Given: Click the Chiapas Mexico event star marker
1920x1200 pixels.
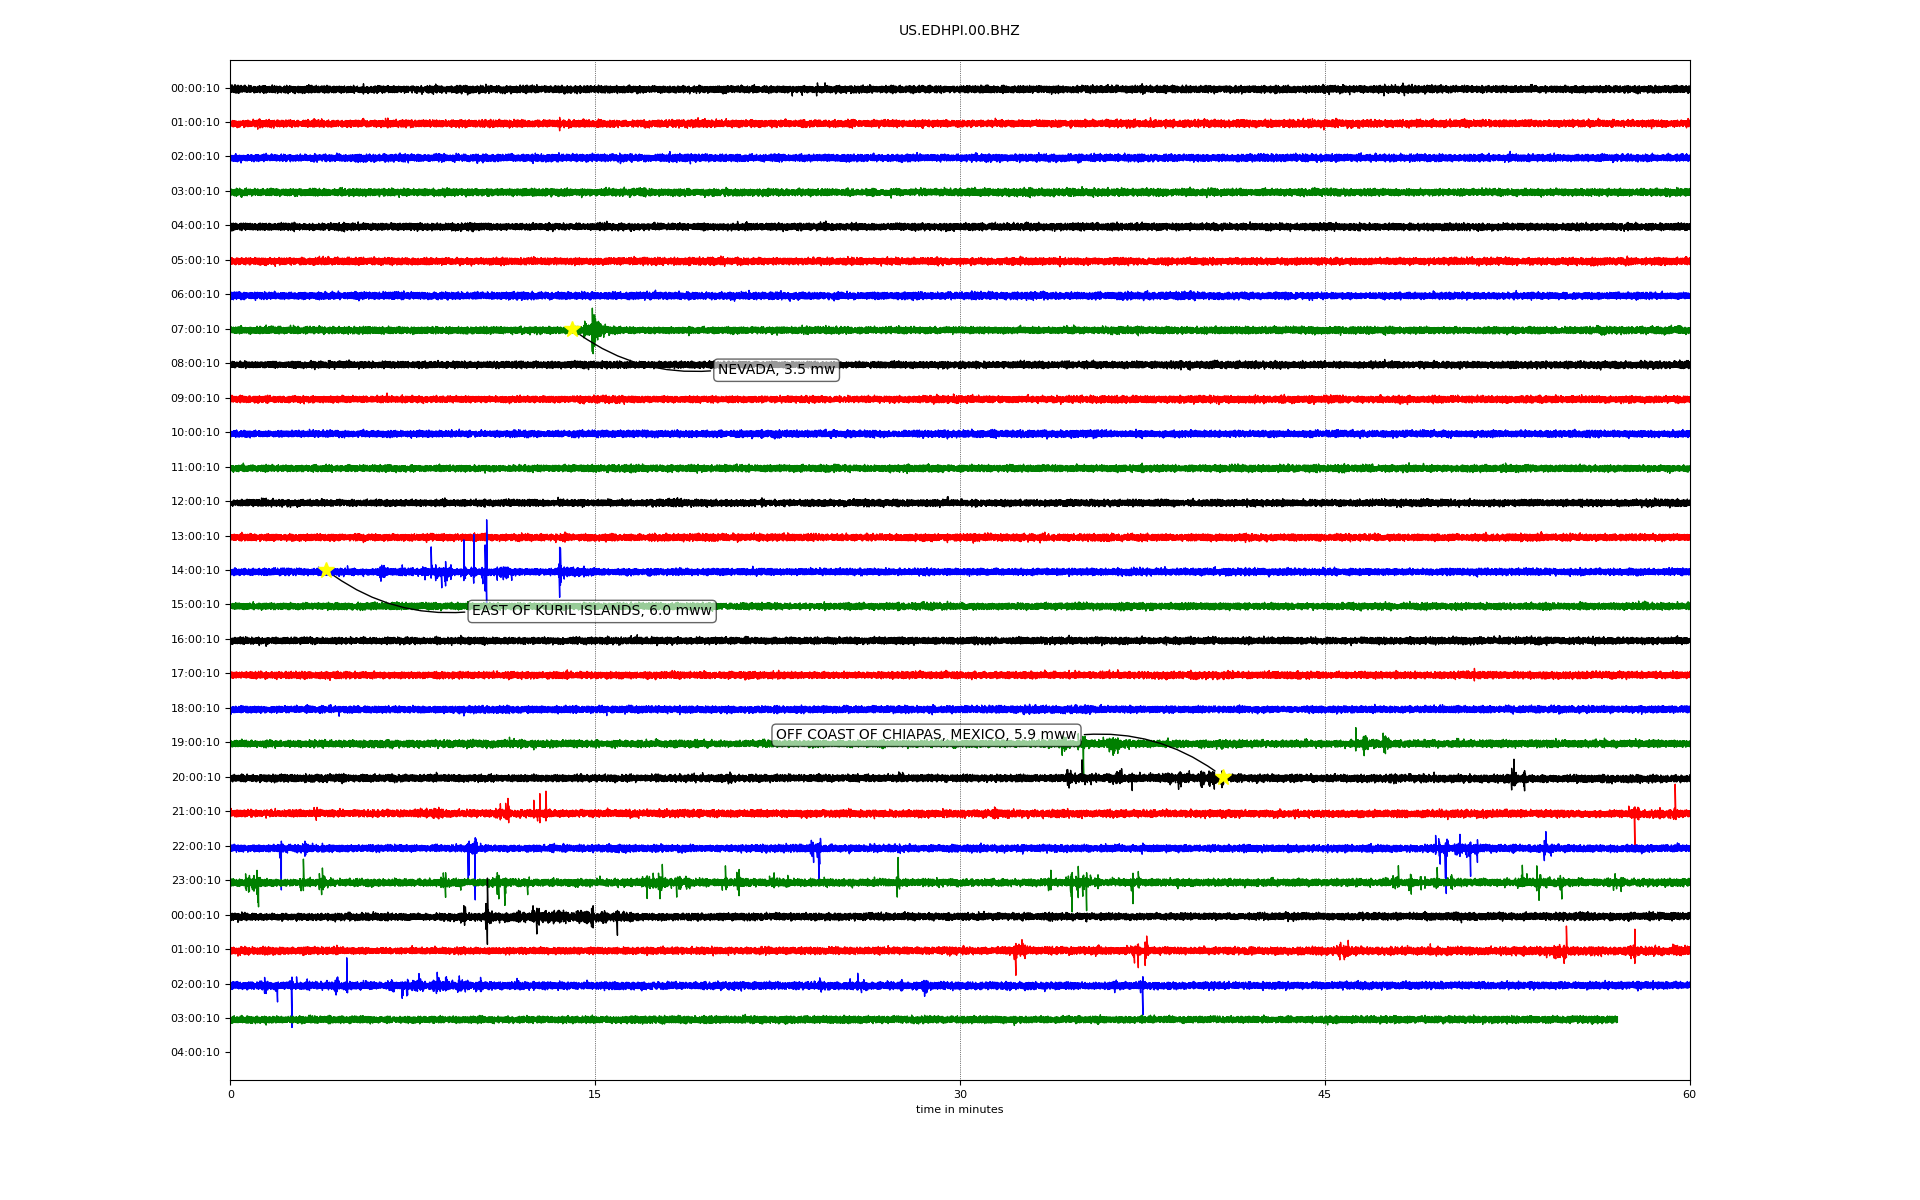Looking at the screenshot, I should (x=1222, y=777).
